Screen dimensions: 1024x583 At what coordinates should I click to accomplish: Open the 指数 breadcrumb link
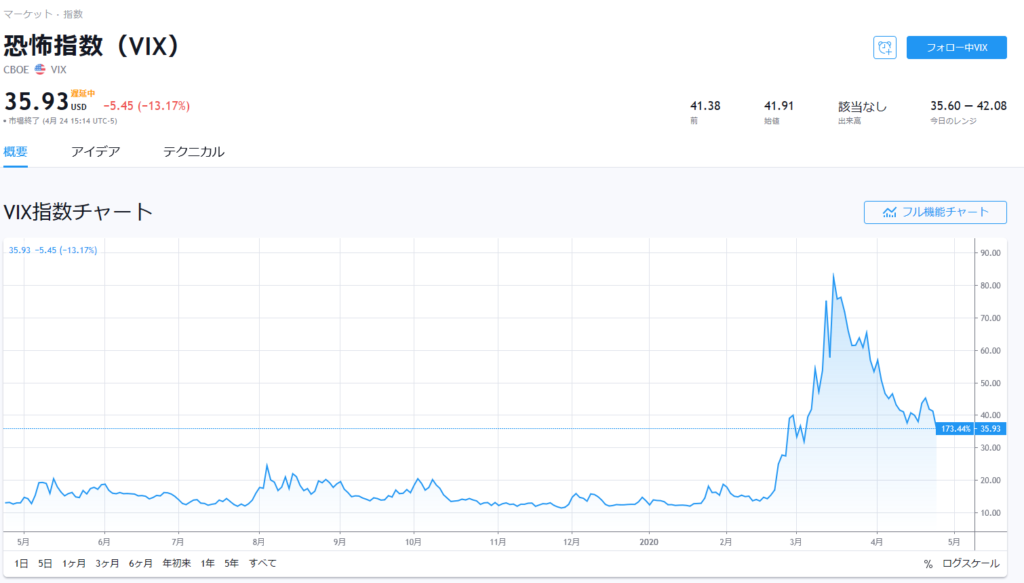coord(73,15)
